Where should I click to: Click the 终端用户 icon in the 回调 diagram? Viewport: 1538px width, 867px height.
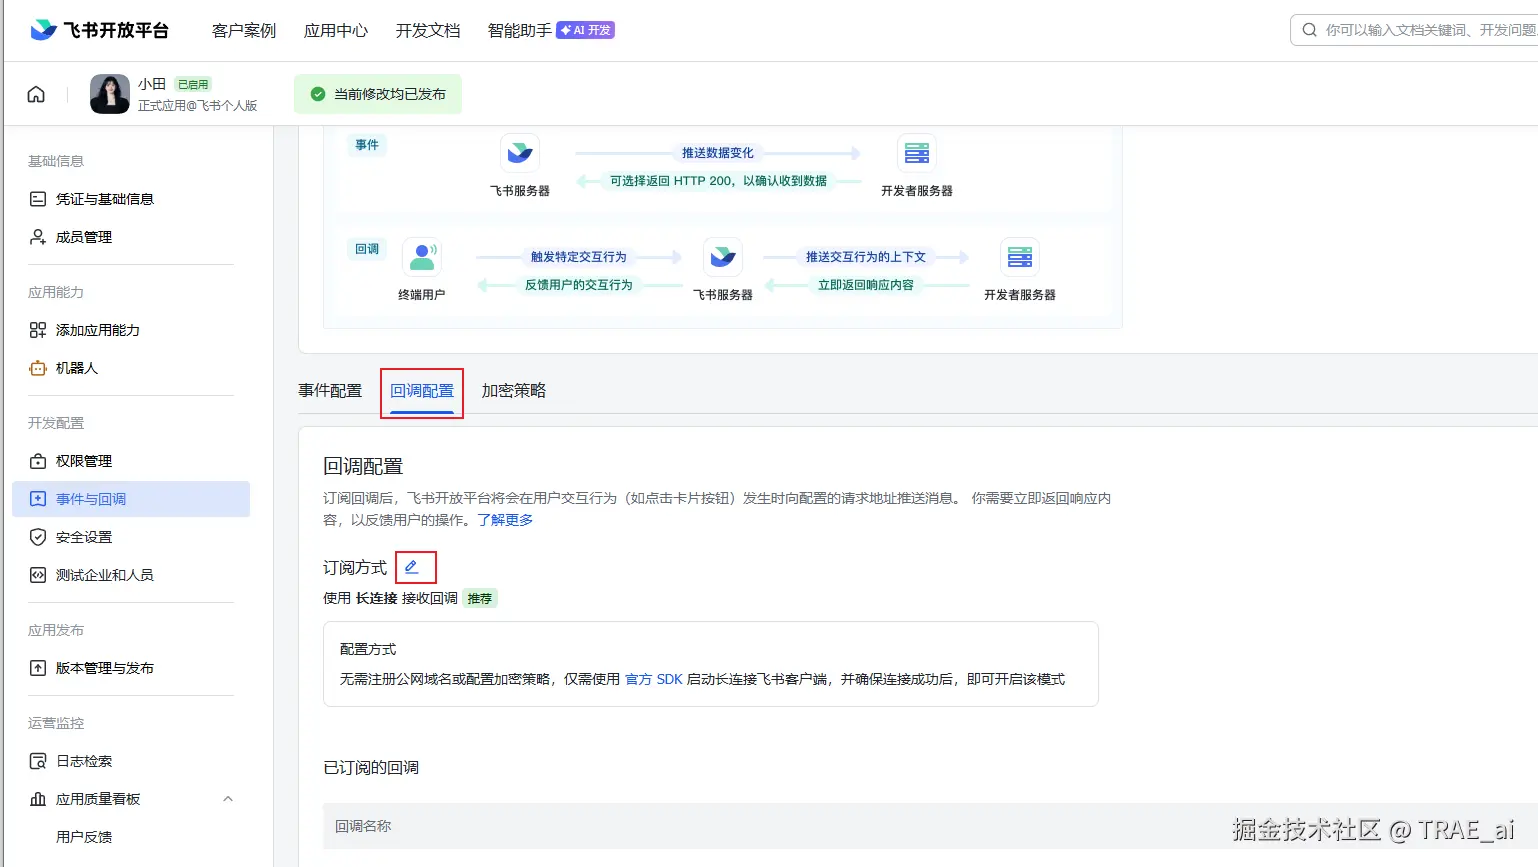(x=422, y=257)
